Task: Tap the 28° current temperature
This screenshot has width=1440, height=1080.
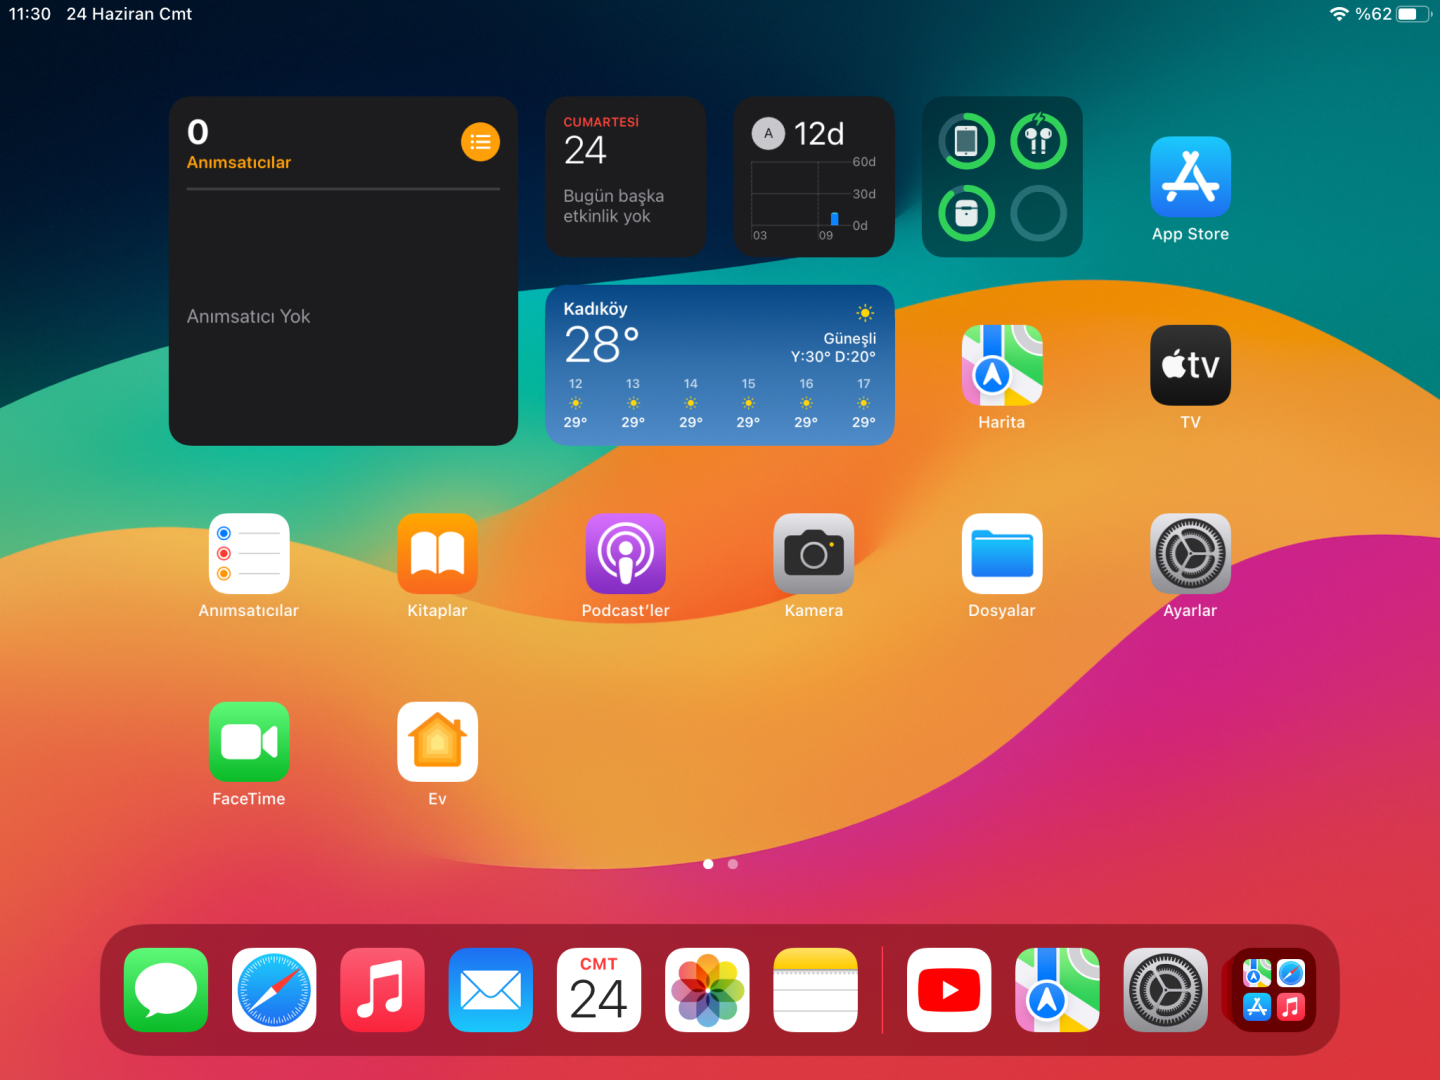Action: (601, 345)
